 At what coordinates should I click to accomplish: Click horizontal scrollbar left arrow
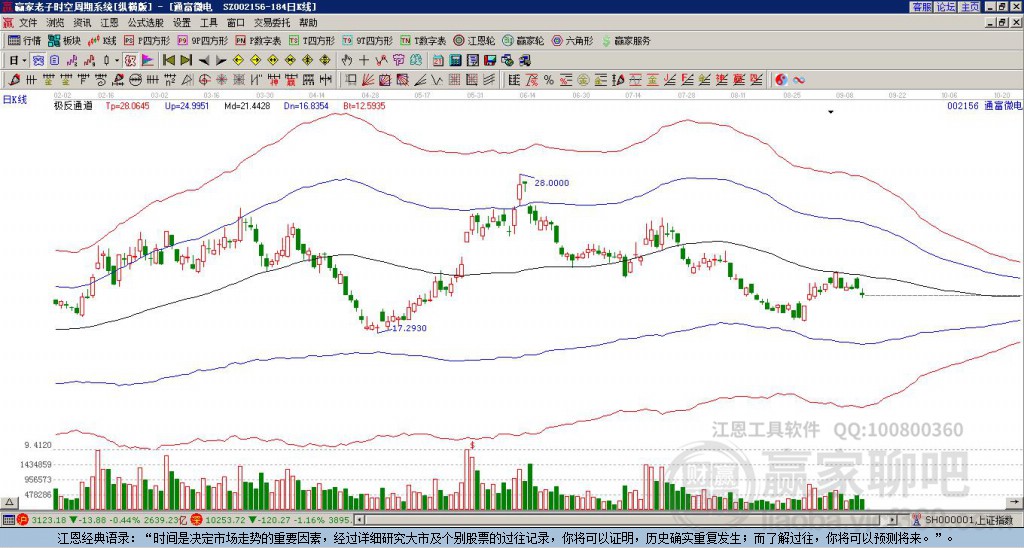coord(359,520)
